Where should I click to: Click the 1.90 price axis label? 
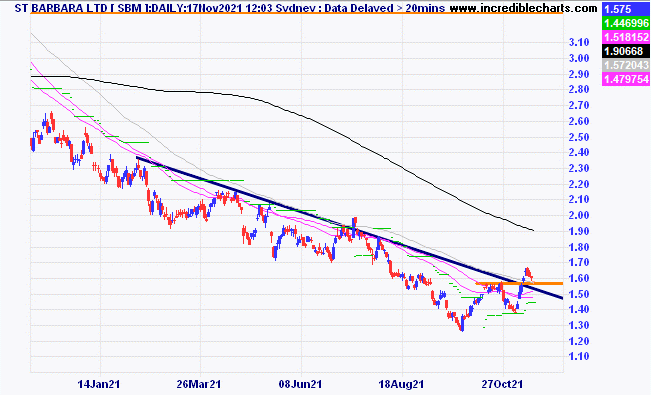tap(579, 231)
